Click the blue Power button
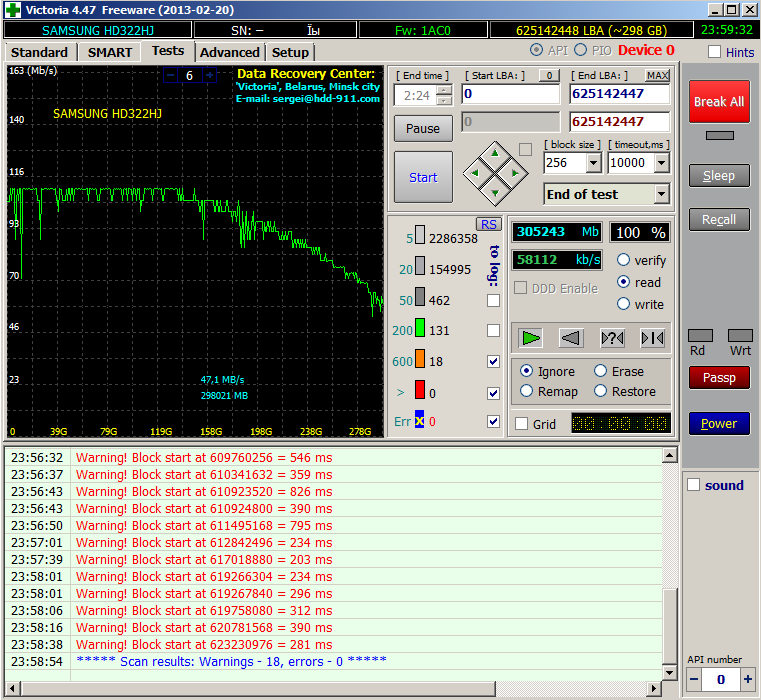The image size is (761, 700). [x=719, y=424]
